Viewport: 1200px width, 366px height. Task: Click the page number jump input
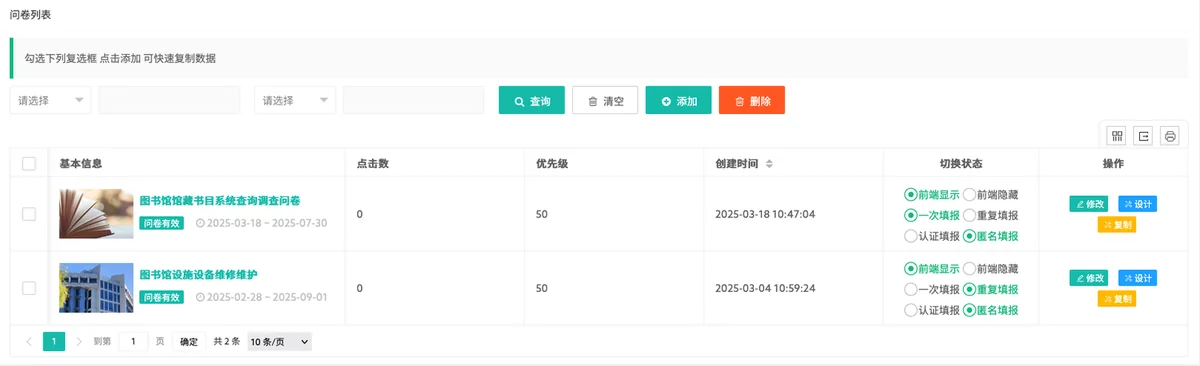[134, 341]
